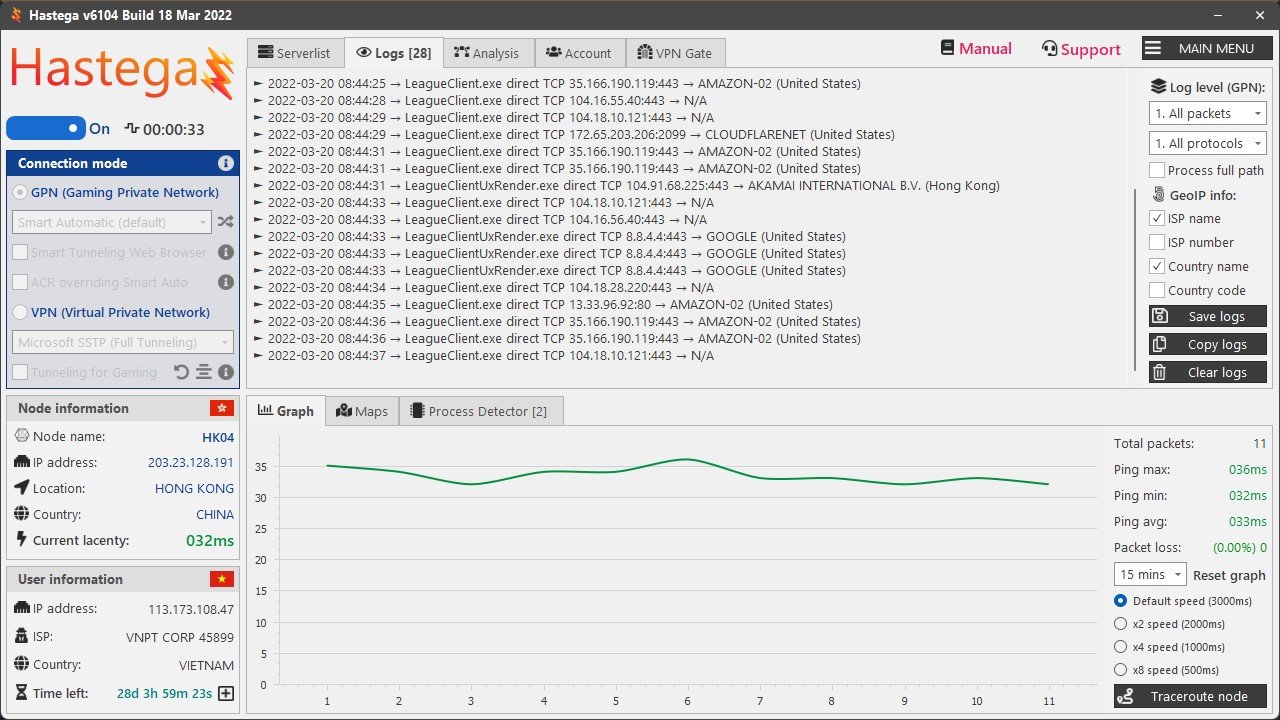Enable Process full path checkbox
Image resolution: width=1280 pixels, height=720 pixels.
click(1157, 170)
